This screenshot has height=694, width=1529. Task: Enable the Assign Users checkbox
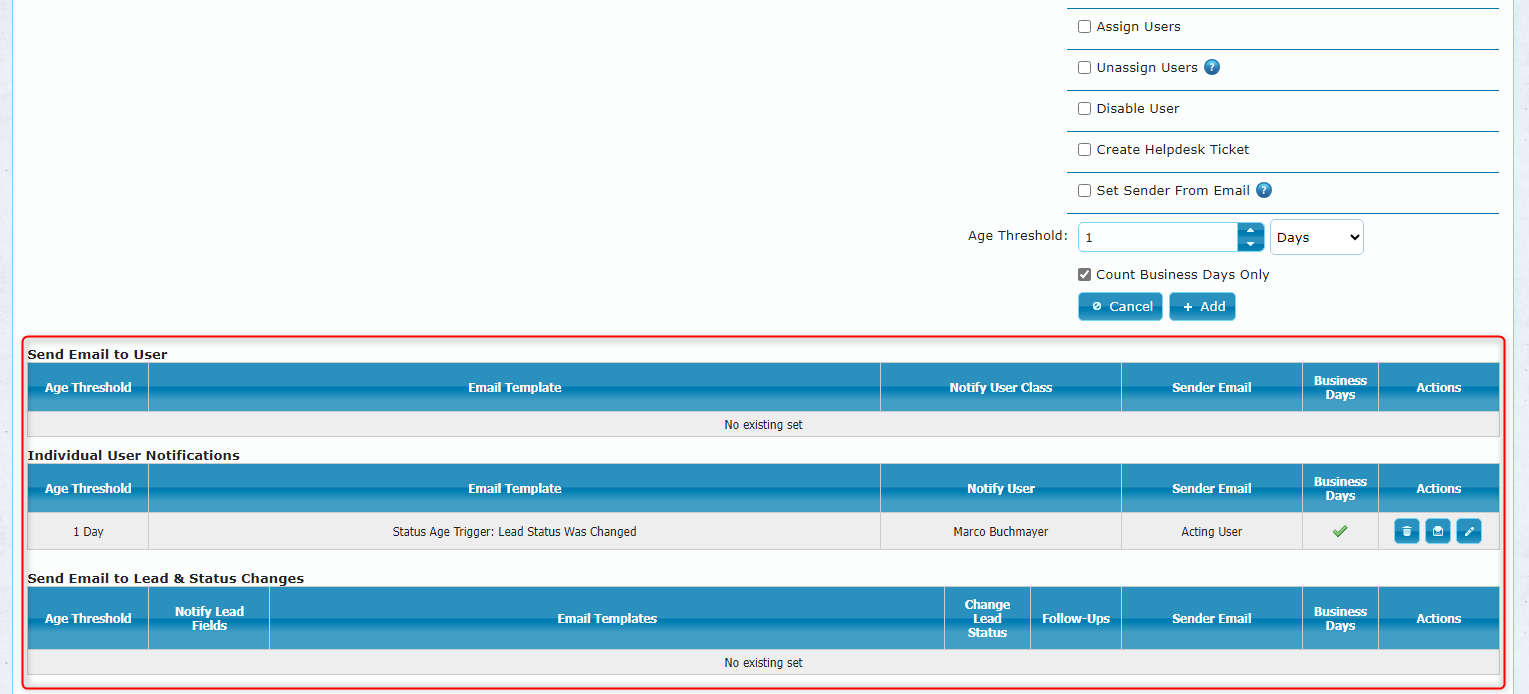tap(1084, 27)
